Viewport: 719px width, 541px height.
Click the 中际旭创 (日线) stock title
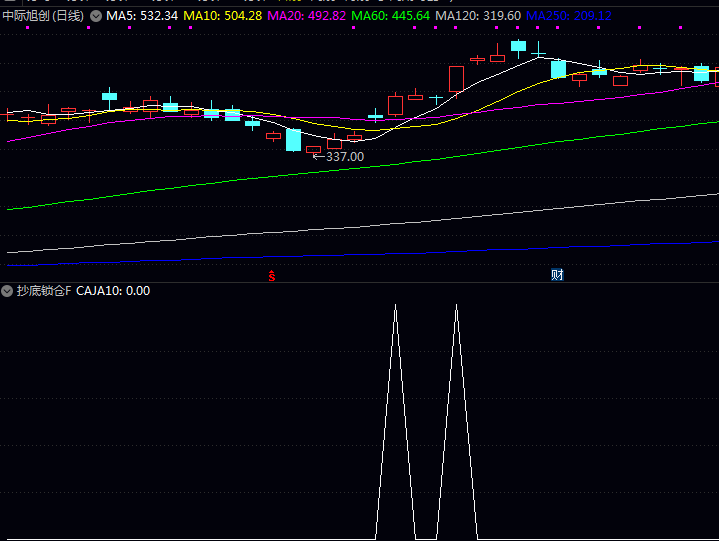(43, 16)
